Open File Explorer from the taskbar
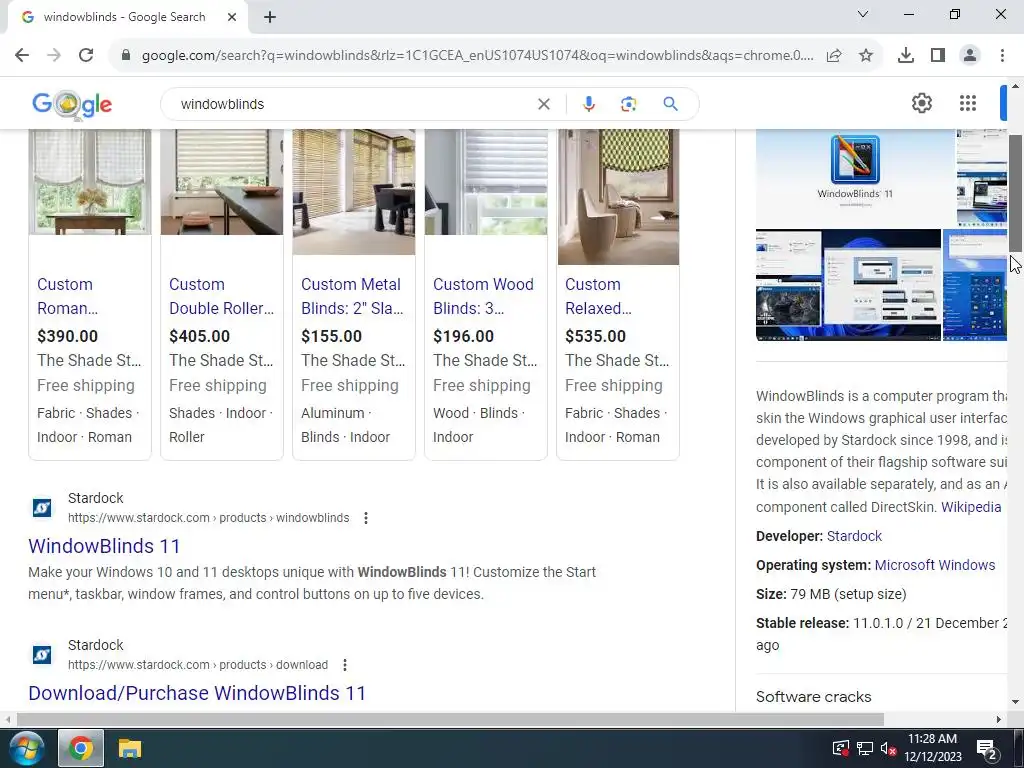 129,748
